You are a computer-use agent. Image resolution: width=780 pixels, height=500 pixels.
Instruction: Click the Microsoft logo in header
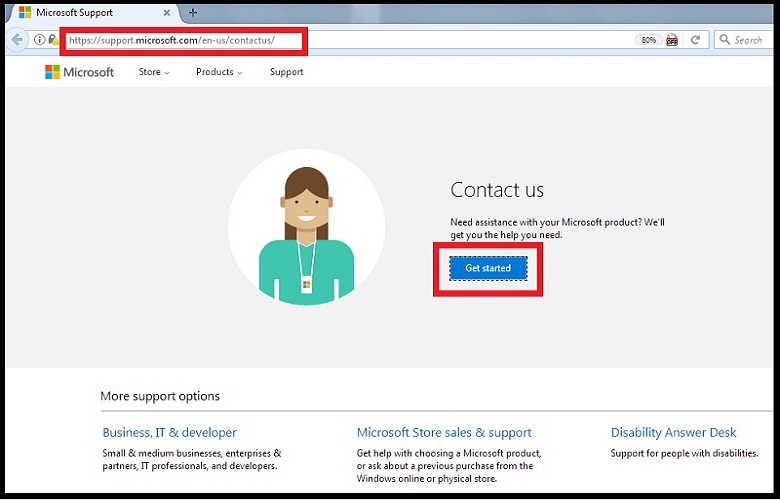pos(80,72)
